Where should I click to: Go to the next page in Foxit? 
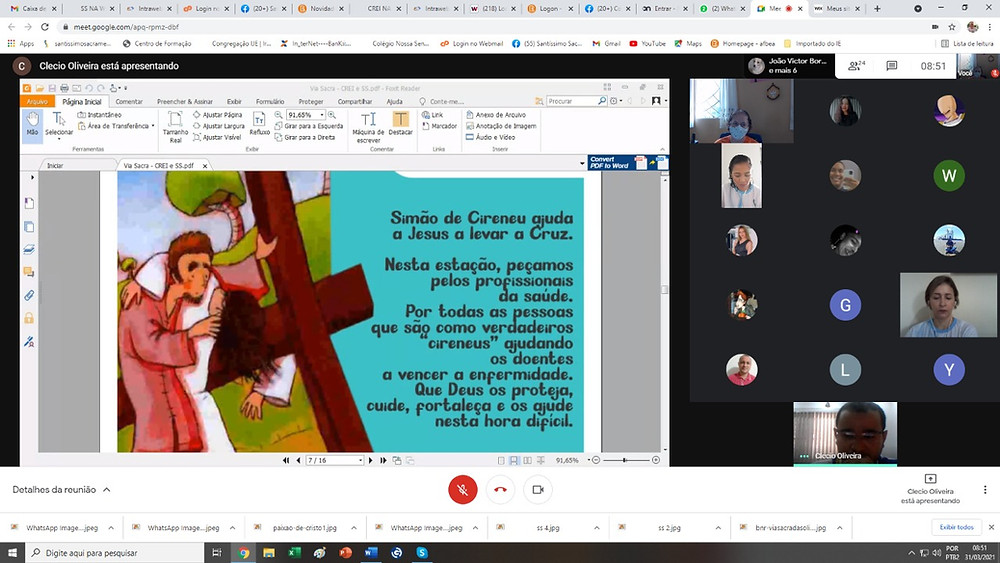(x=371, y=460)
